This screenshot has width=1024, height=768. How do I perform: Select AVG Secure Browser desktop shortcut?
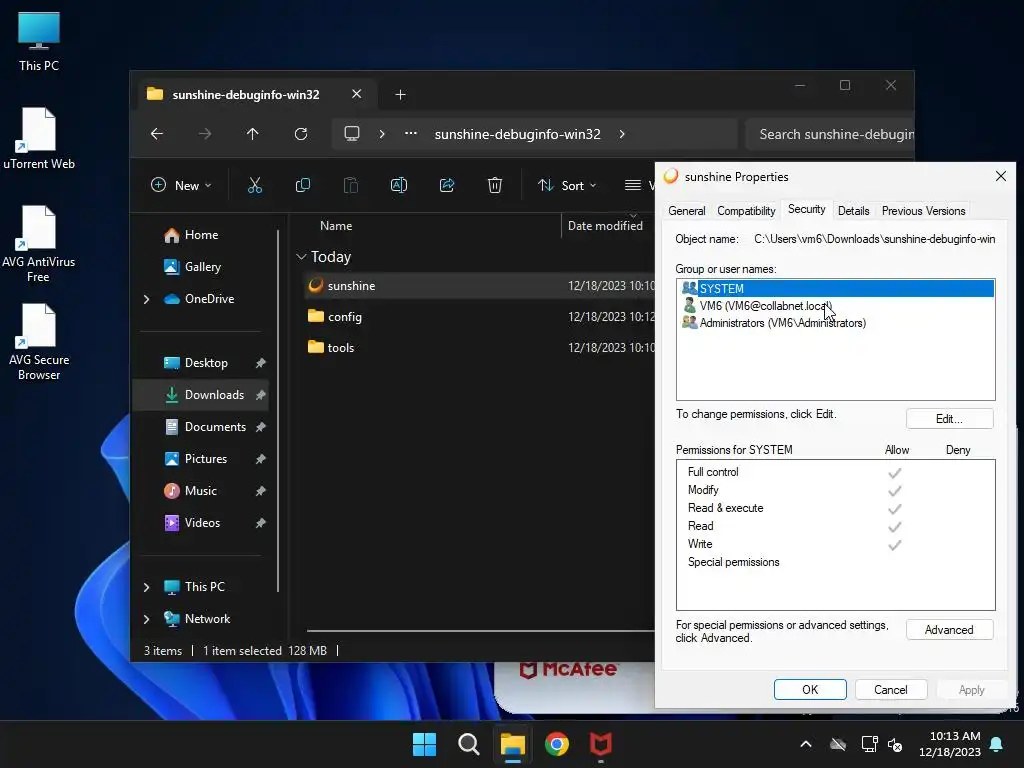[39, 342]
